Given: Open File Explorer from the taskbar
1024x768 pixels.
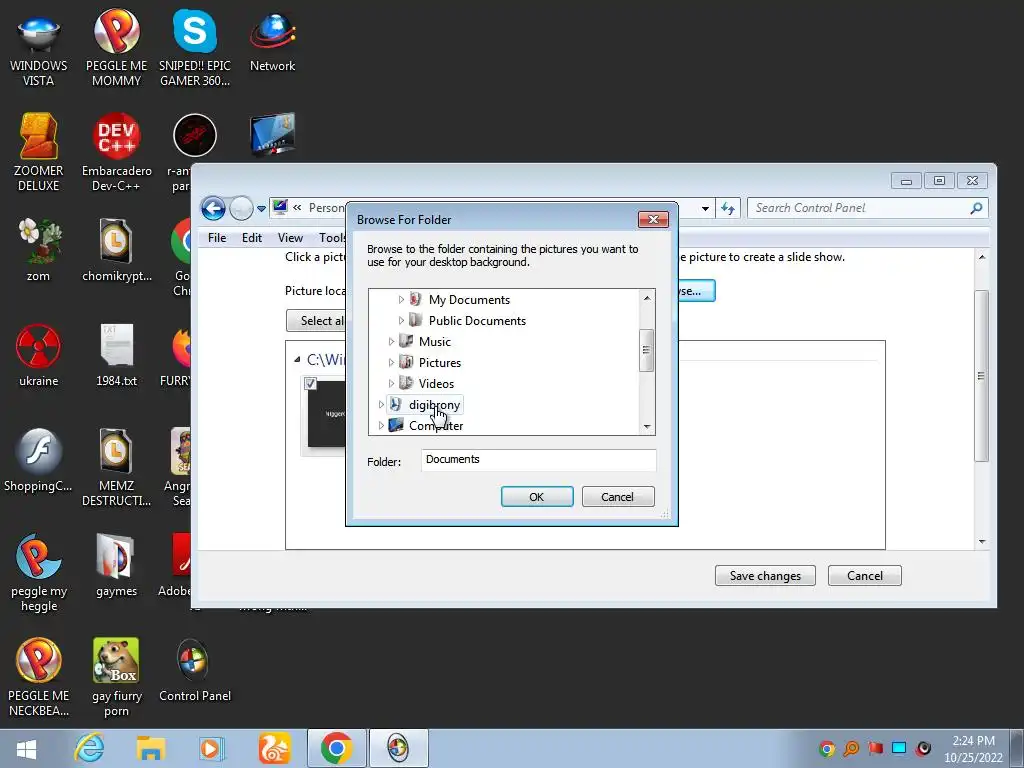Looking at the screenshot, I should [x=151, y=748].
